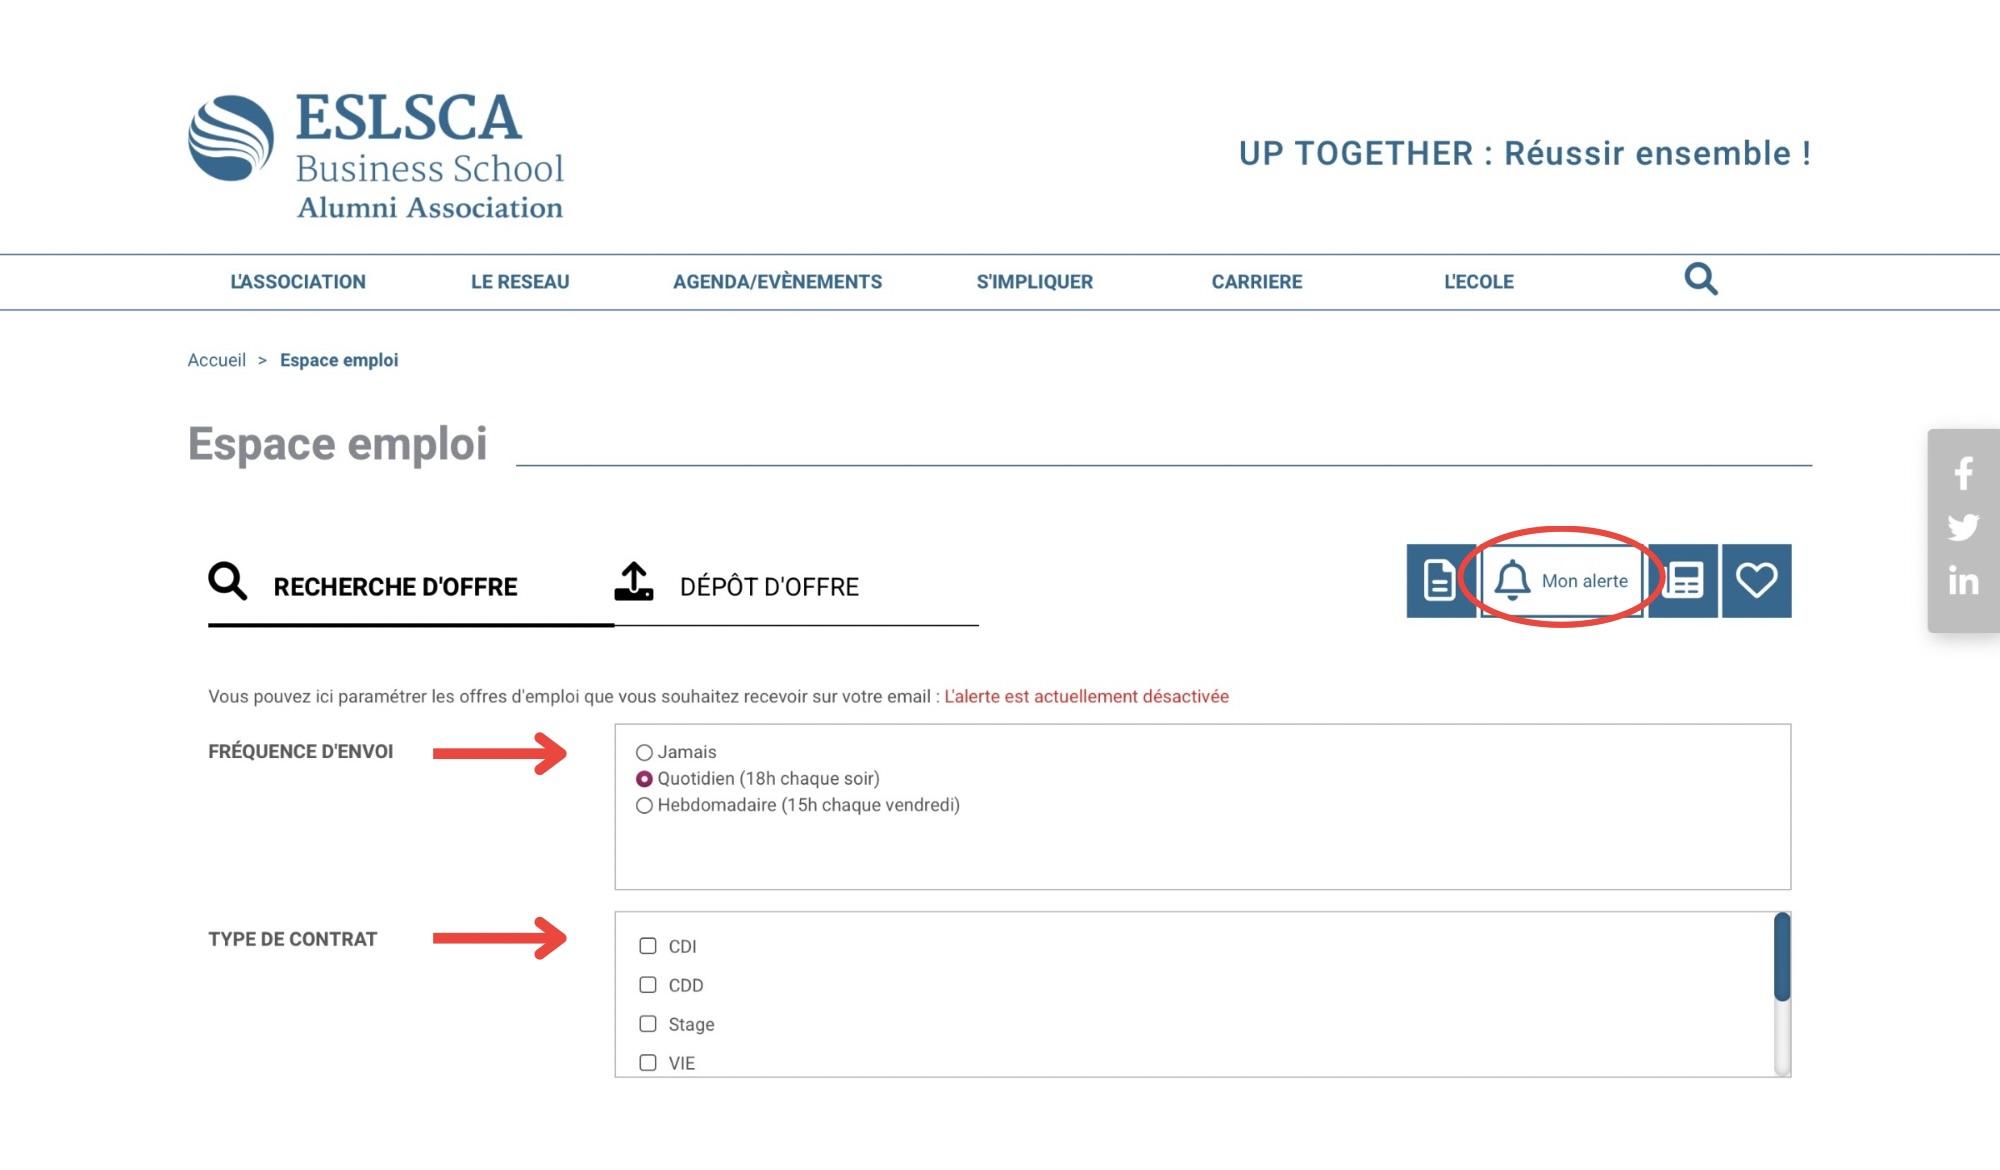The width and height of the screenshot is (2000, 1170).
Task: Share on Facebook sidebar icon
Action: [x=1963, y=473]
